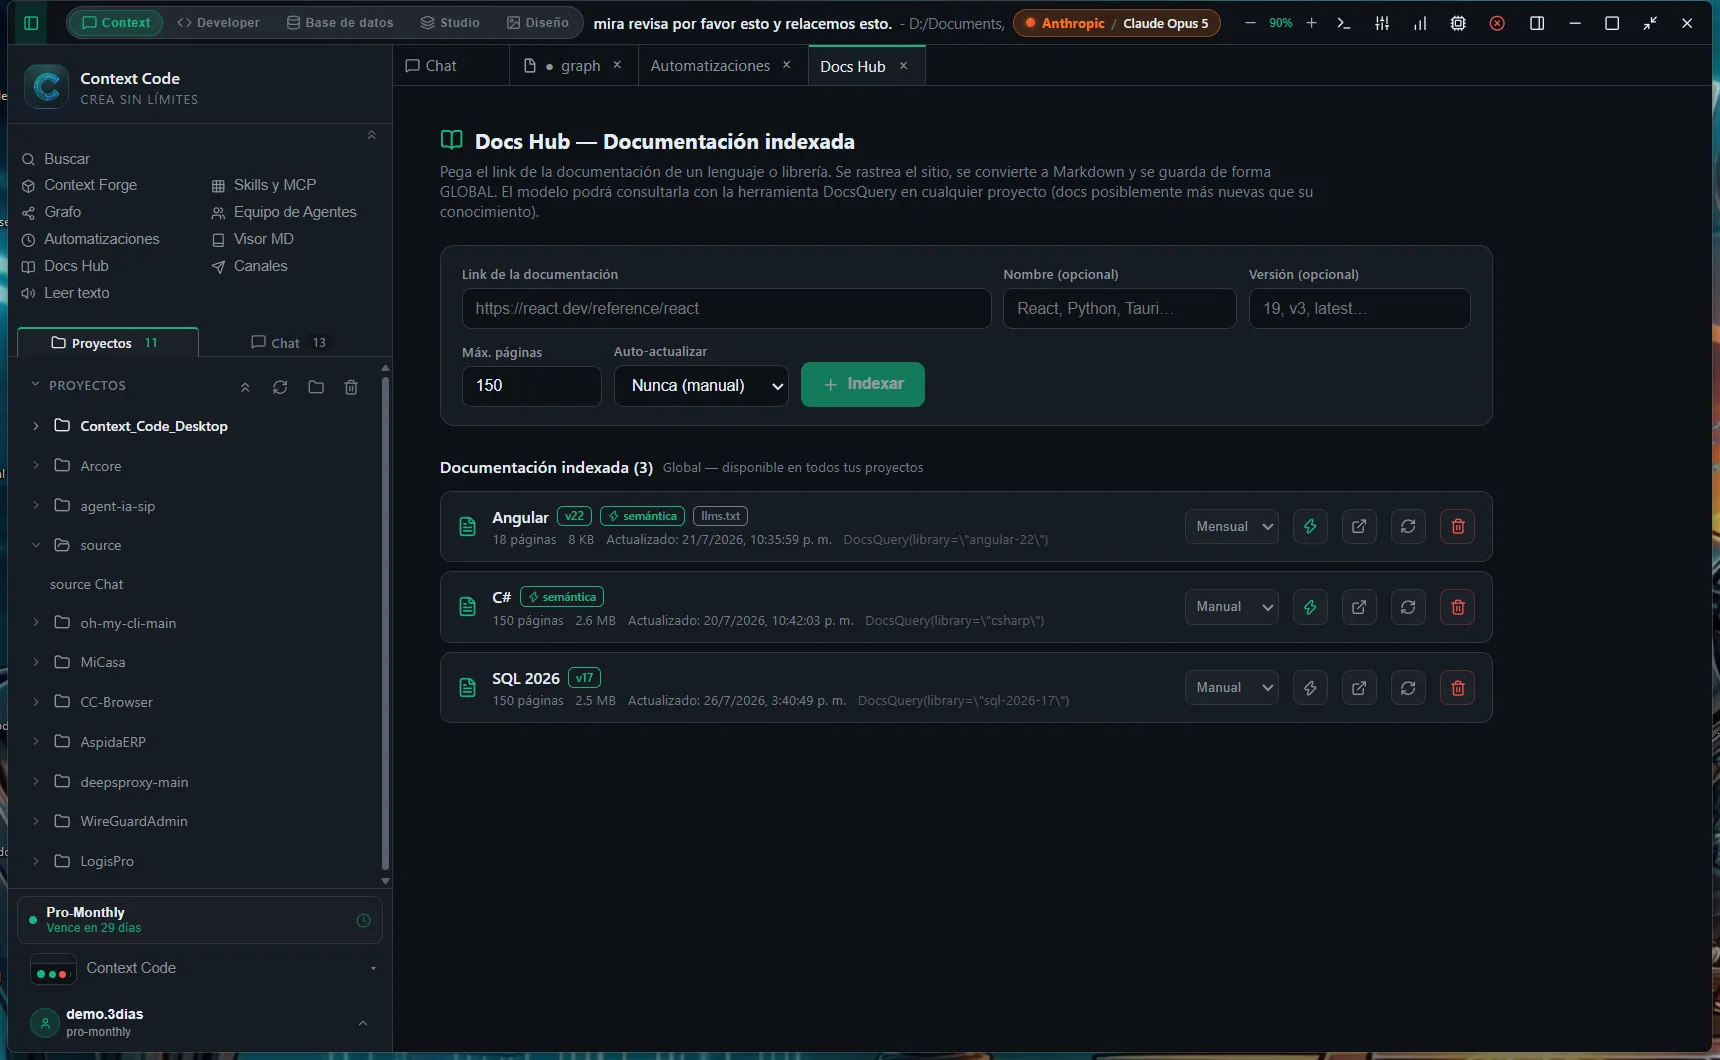Image resolution: width=1720 pixels, height=1060 pixels.
Task: Collapse the sidebar menu with double chevron
Action: click(371, 135)
